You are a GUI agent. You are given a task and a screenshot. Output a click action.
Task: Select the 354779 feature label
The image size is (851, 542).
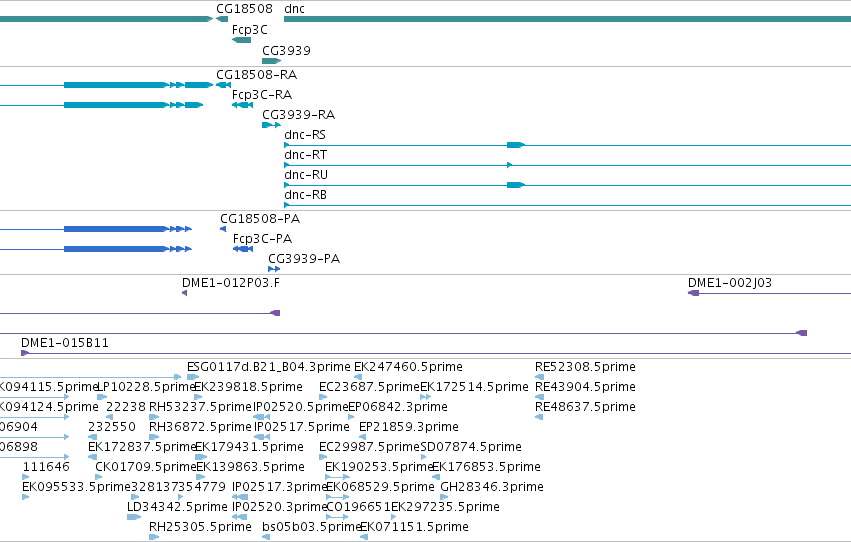(x=202, y=487)
